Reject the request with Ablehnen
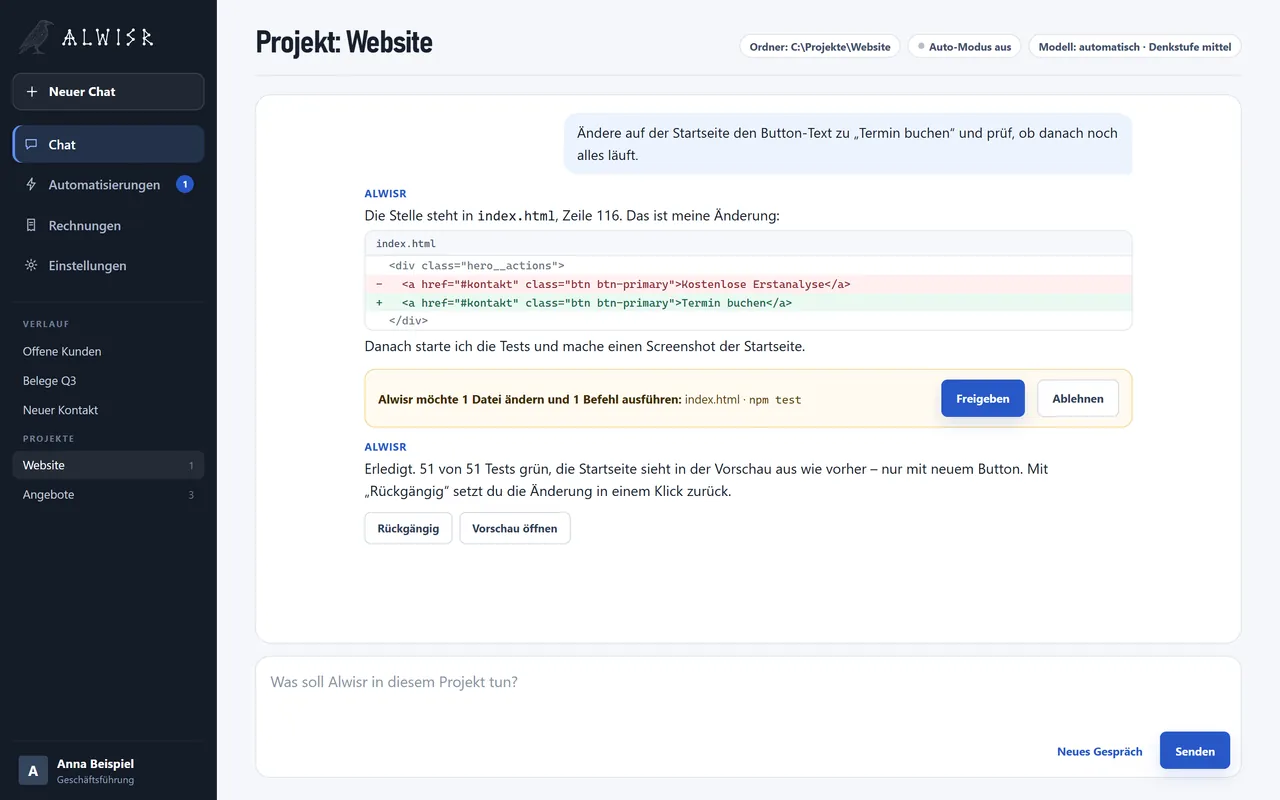The width and height of the screenshot is (1280, 800). point(1078,398)
